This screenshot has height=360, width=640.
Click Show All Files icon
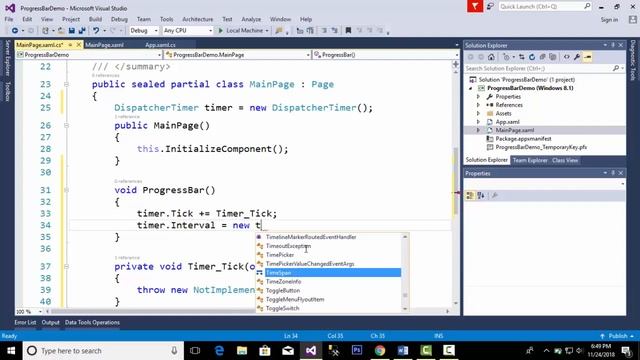click(553, 57)
